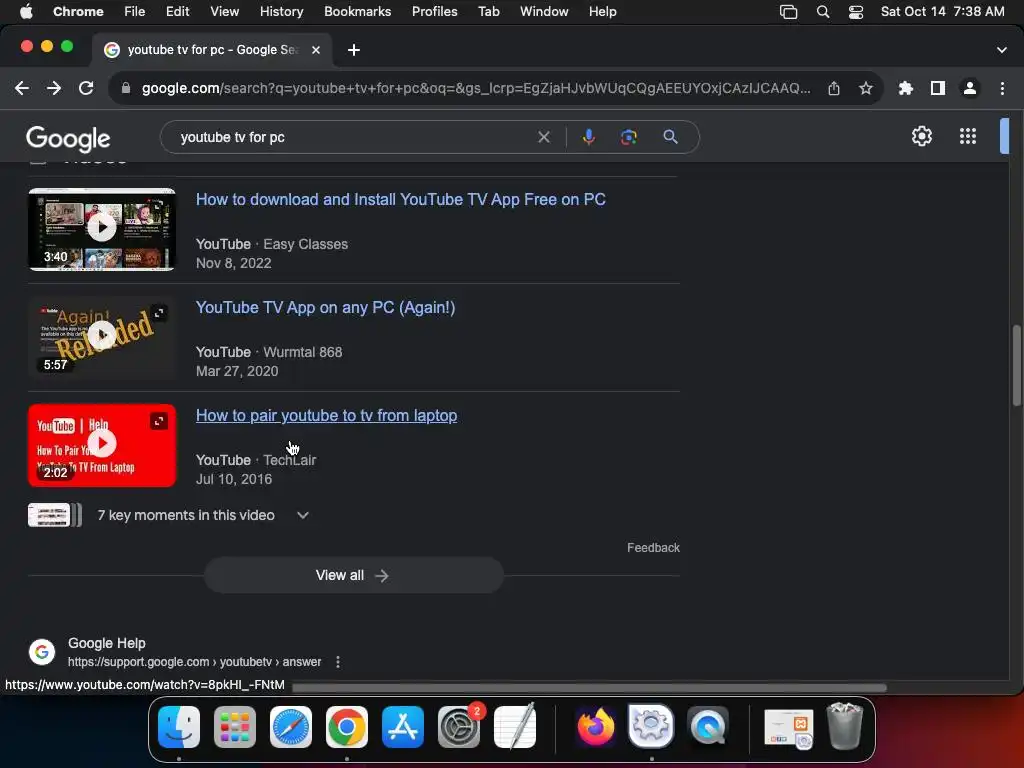Open Chrome three-dot menu
The image size is (1024, 768).
tap(1002, 88)
